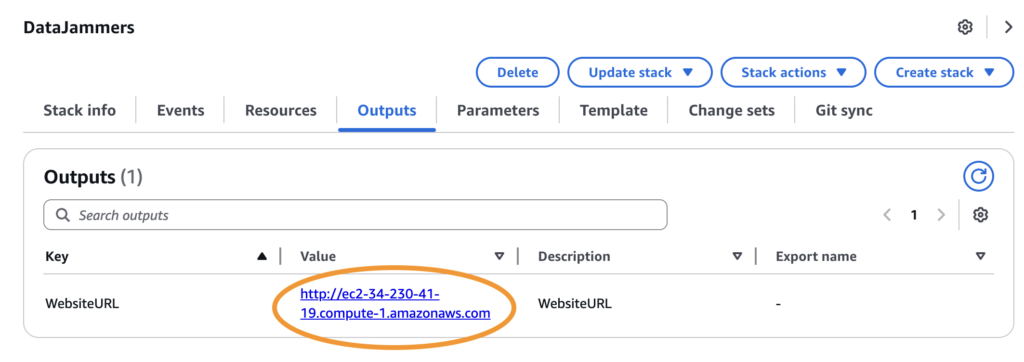
Task: Go to previous page of outputs
Action: (x=887, y=214)
